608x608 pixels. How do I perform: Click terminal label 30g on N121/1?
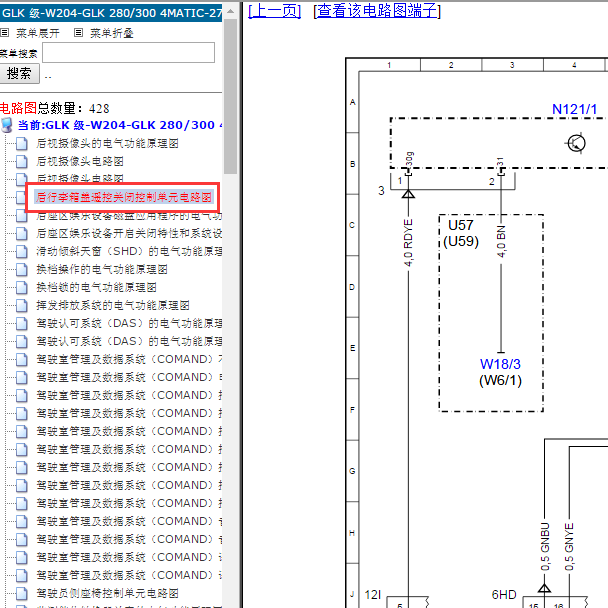click(x=410, y=159)
